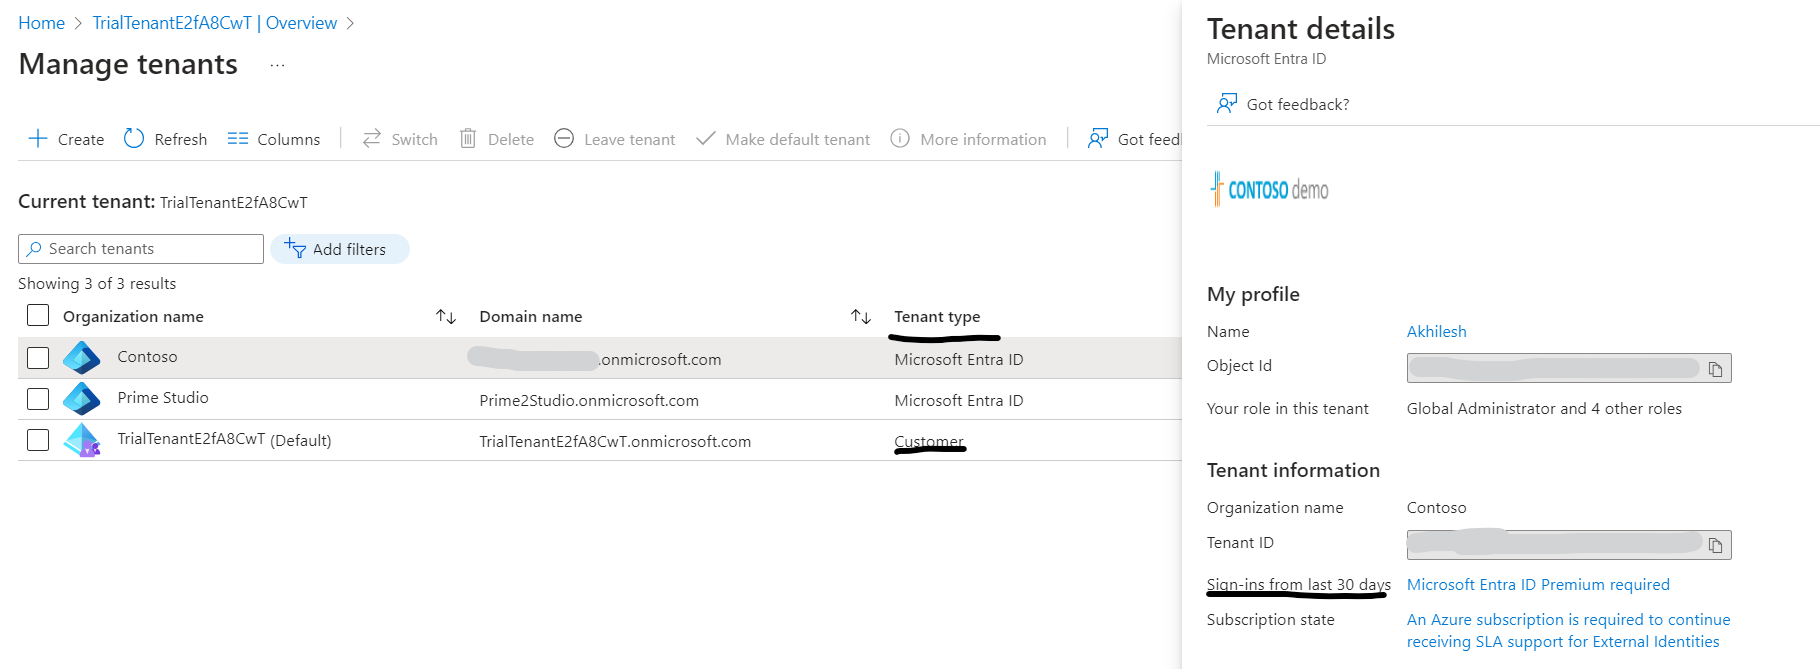The image size is (1820, 669).
Task: Open the Akhilesh profile name link
Action: [1437, 331]
